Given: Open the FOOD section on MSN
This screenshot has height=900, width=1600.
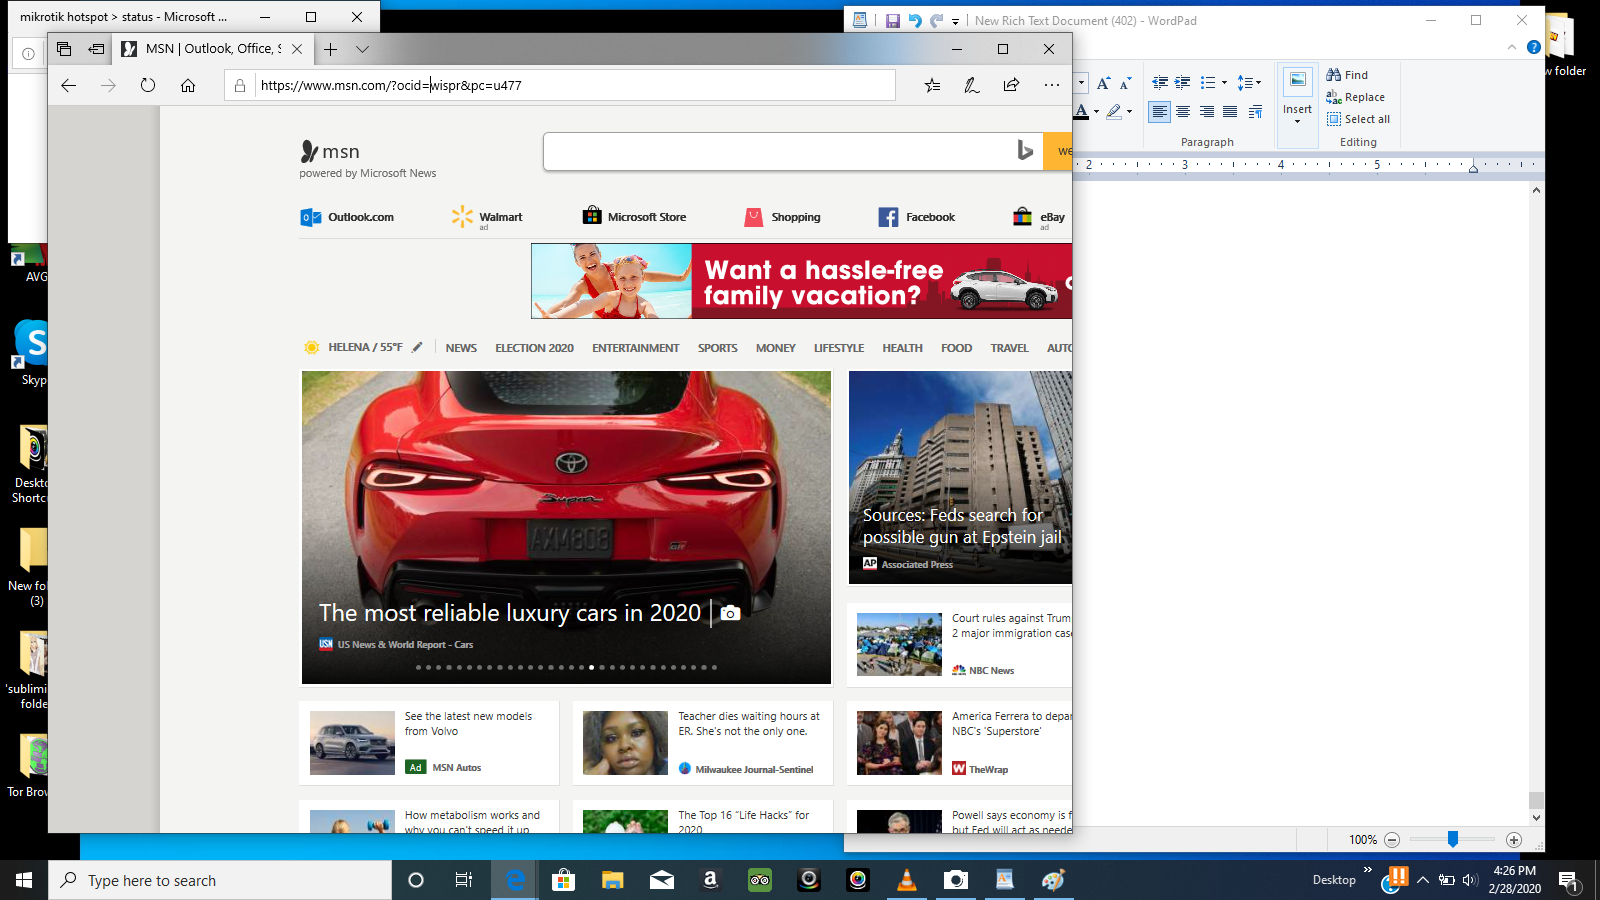Looking at the screenshot, I should tap(956, 348).
